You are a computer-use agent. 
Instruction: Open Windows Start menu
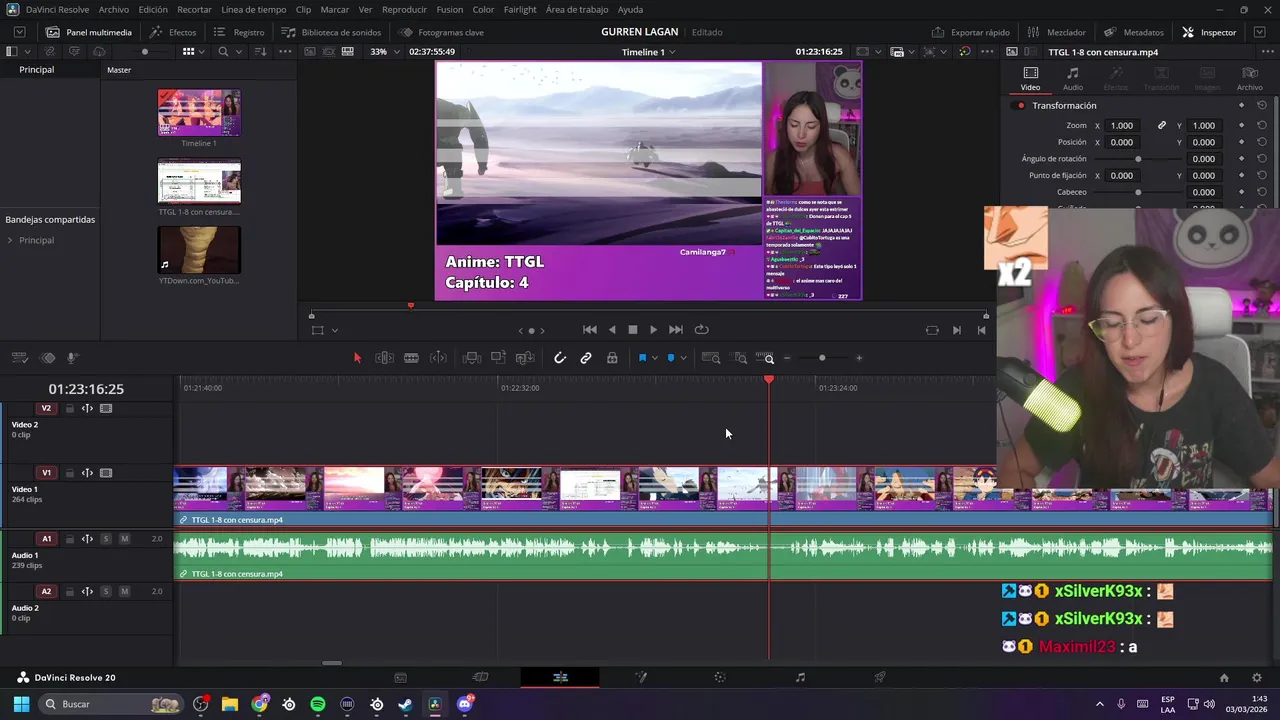[x=21, y=704]
